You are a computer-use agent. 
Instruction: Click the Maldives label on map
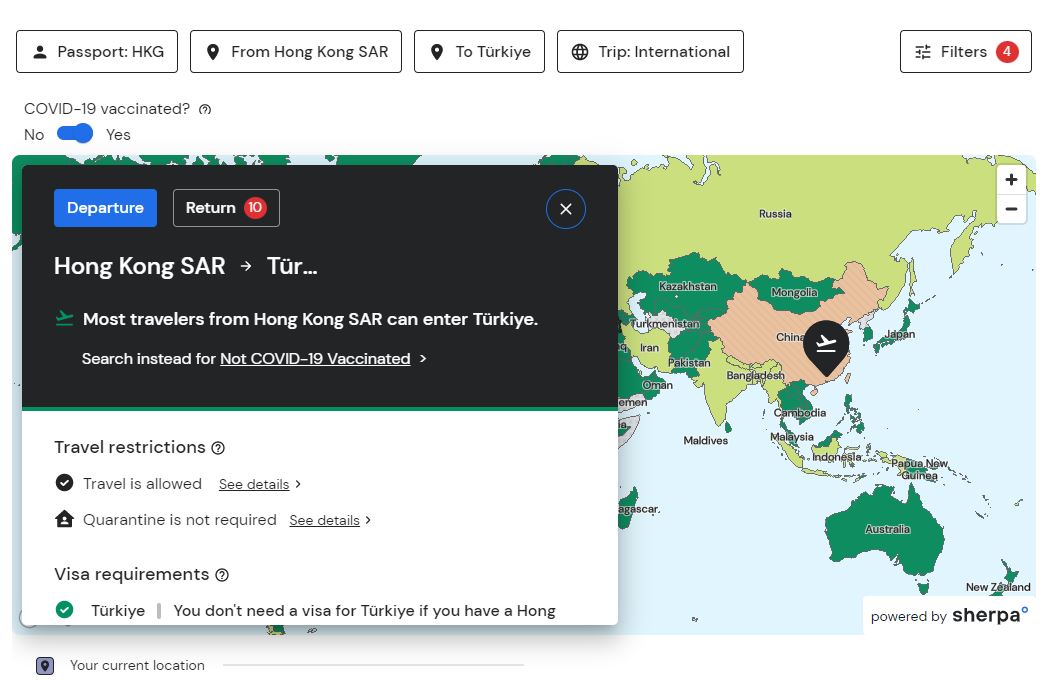(x=705, y=440)
